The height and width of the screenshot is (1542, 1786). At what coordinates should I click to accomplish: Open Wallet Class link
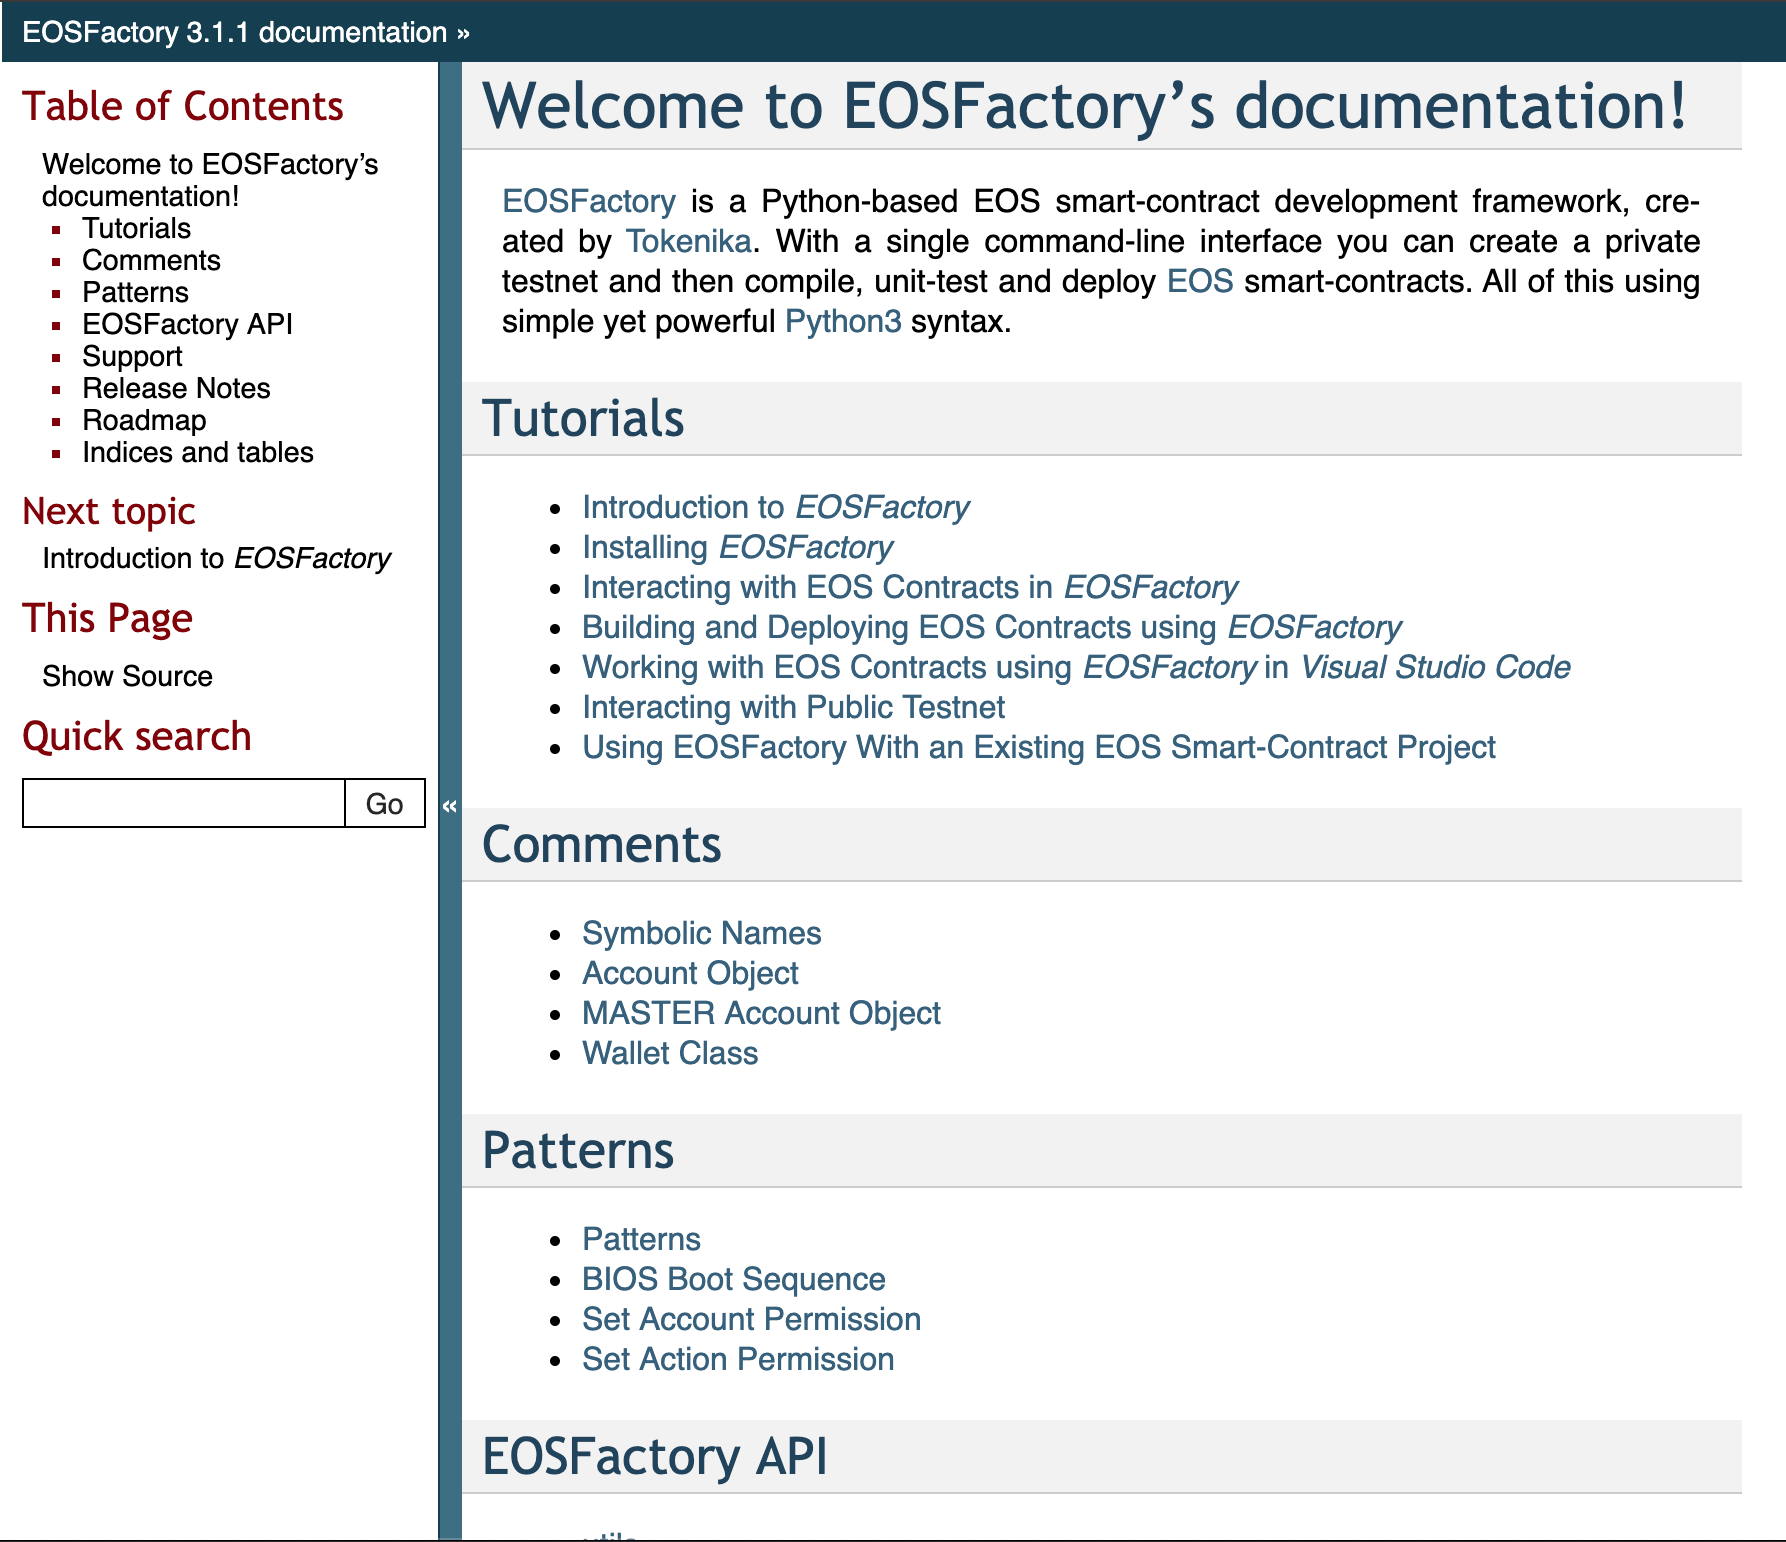click(670, 1053)
